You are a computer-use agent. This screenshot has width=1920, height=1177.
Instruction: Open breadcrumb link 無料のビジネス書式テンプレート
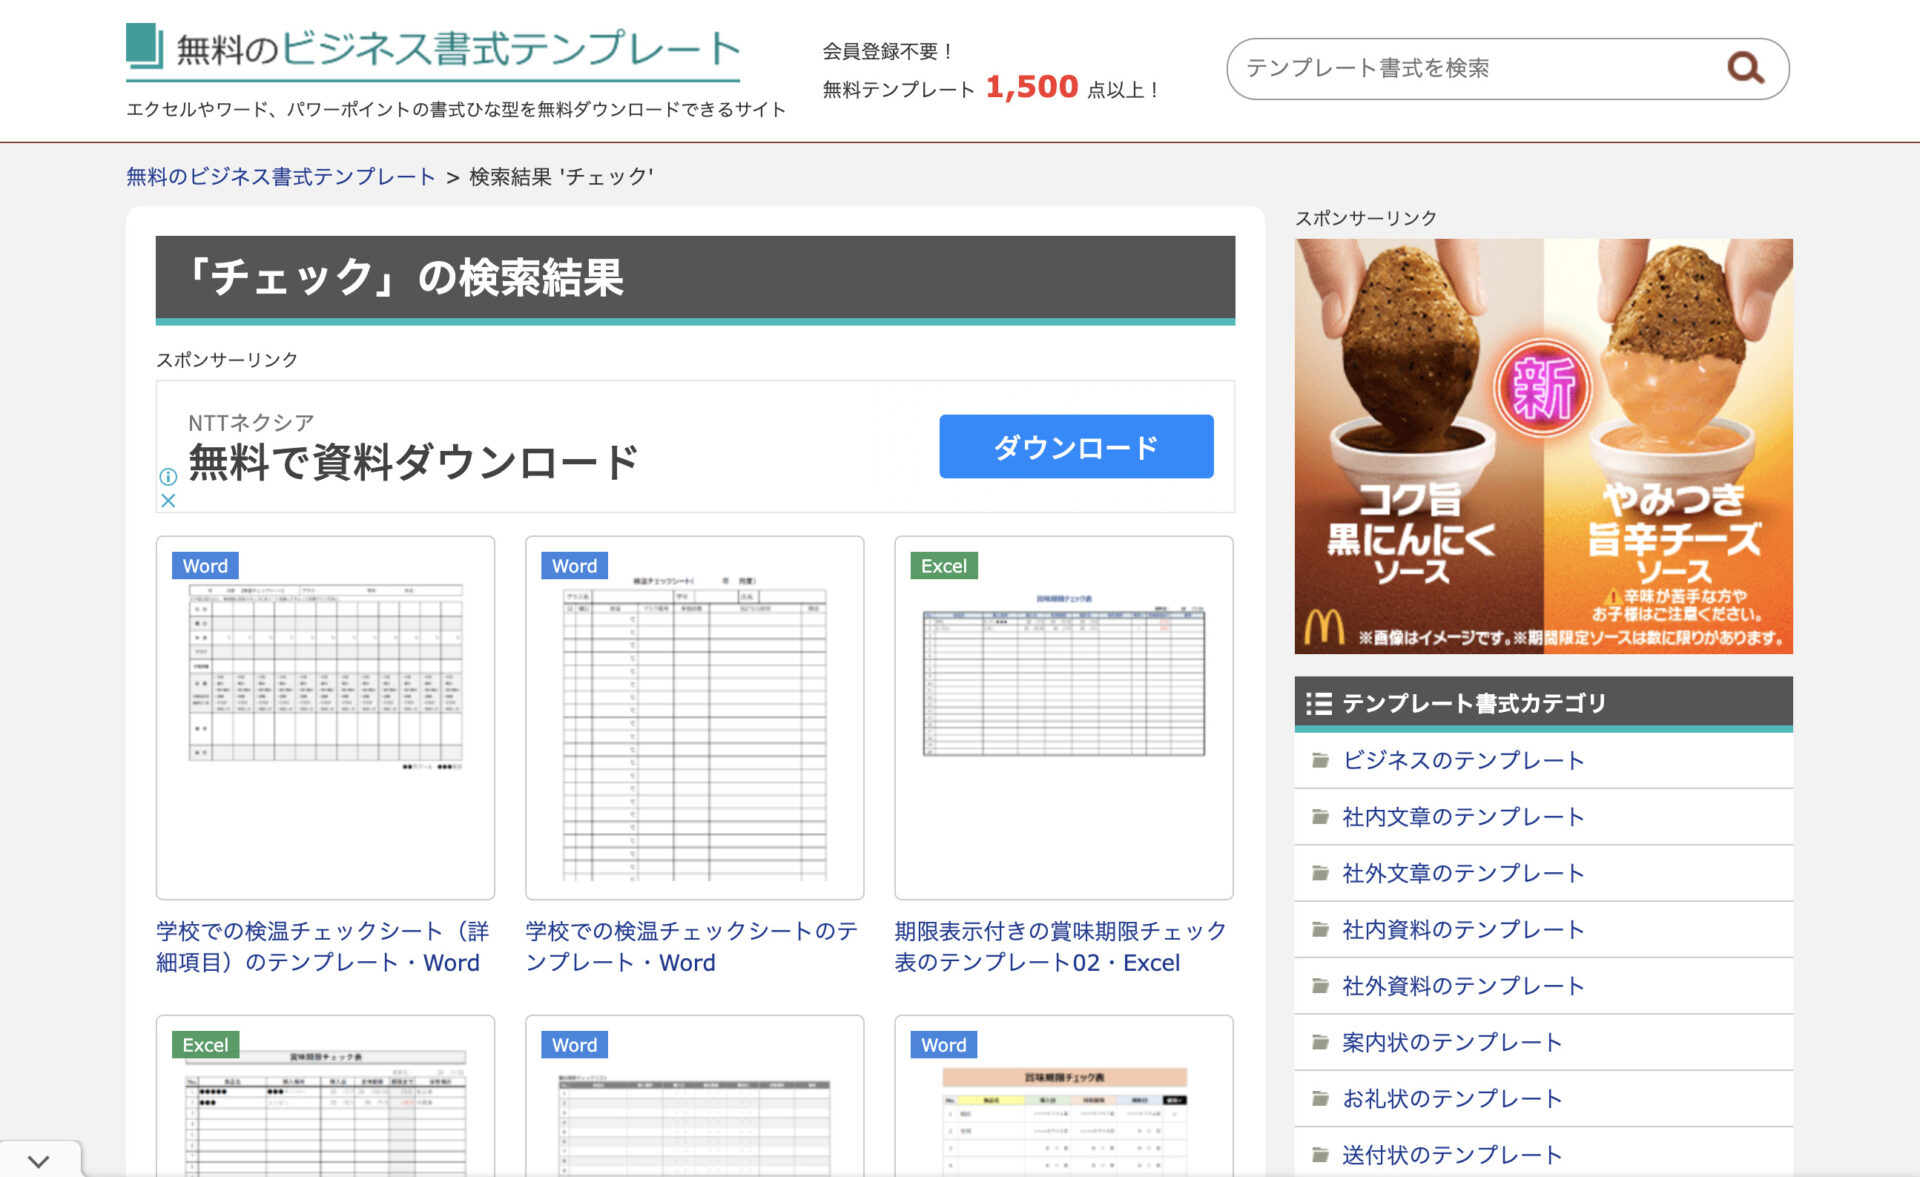[278, 177]
